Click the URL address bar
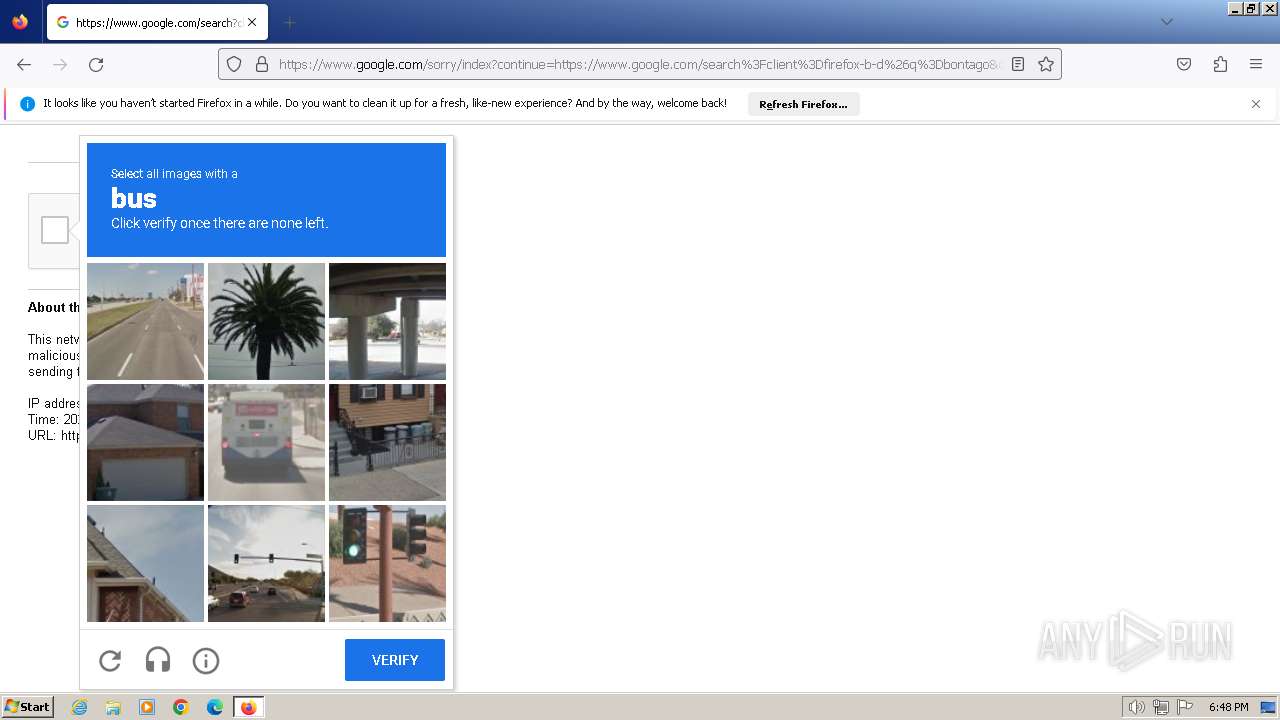The width and height of the screenshot is (1280, 720). point(640,64)
